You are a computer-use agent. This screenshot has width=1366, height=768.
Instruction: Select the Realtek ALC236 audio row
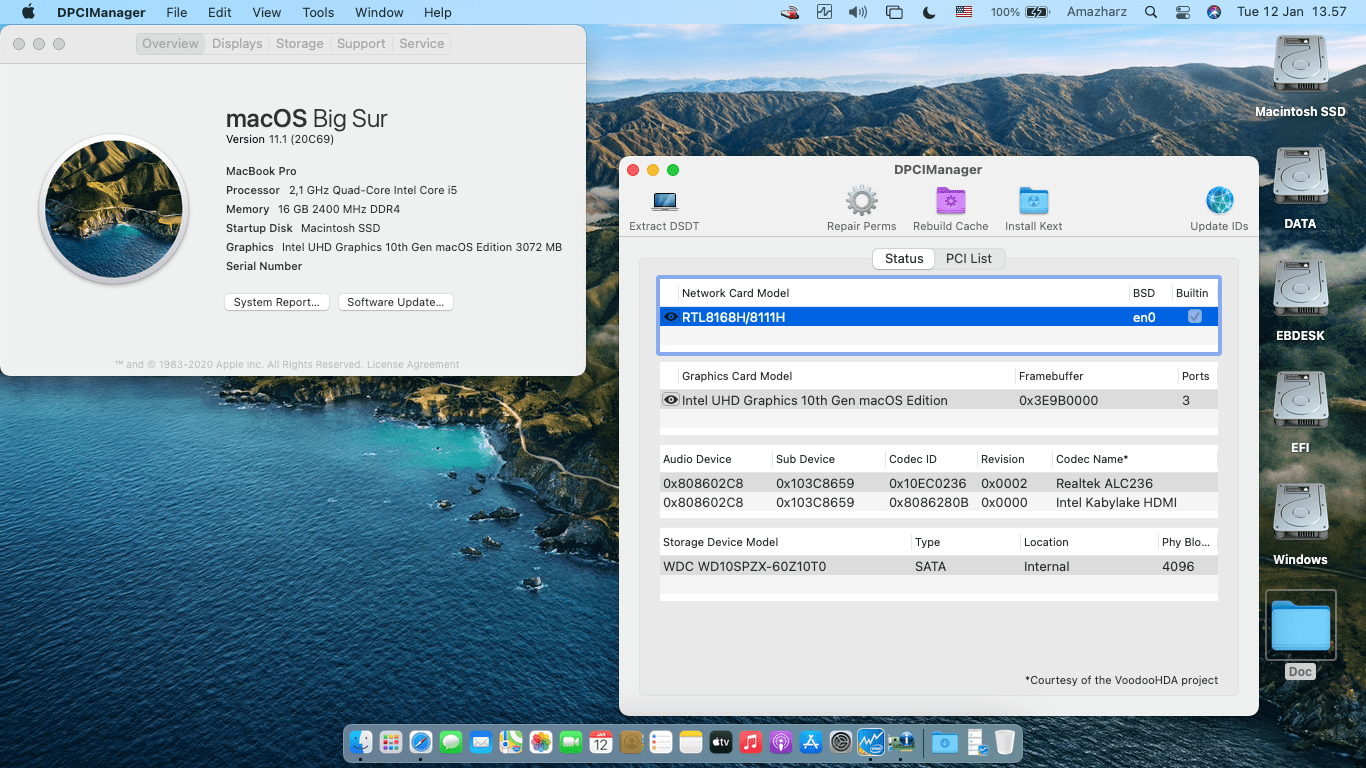pos(938,483)
